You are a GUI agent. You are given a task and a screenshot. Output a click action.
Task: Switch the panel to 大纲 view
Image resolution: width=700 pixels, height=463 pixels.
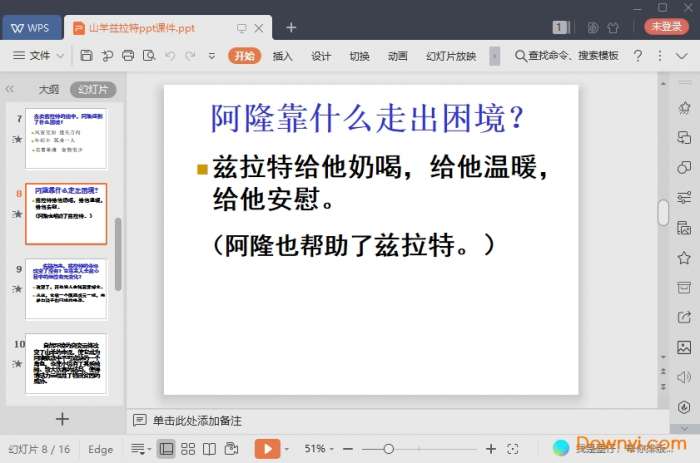tap(49, 90)
